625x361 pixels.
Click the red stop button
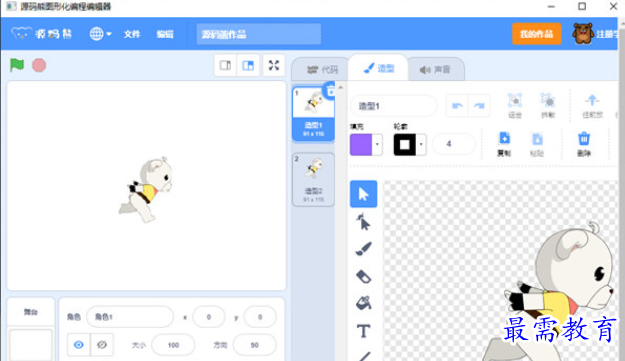pos(39,65)
